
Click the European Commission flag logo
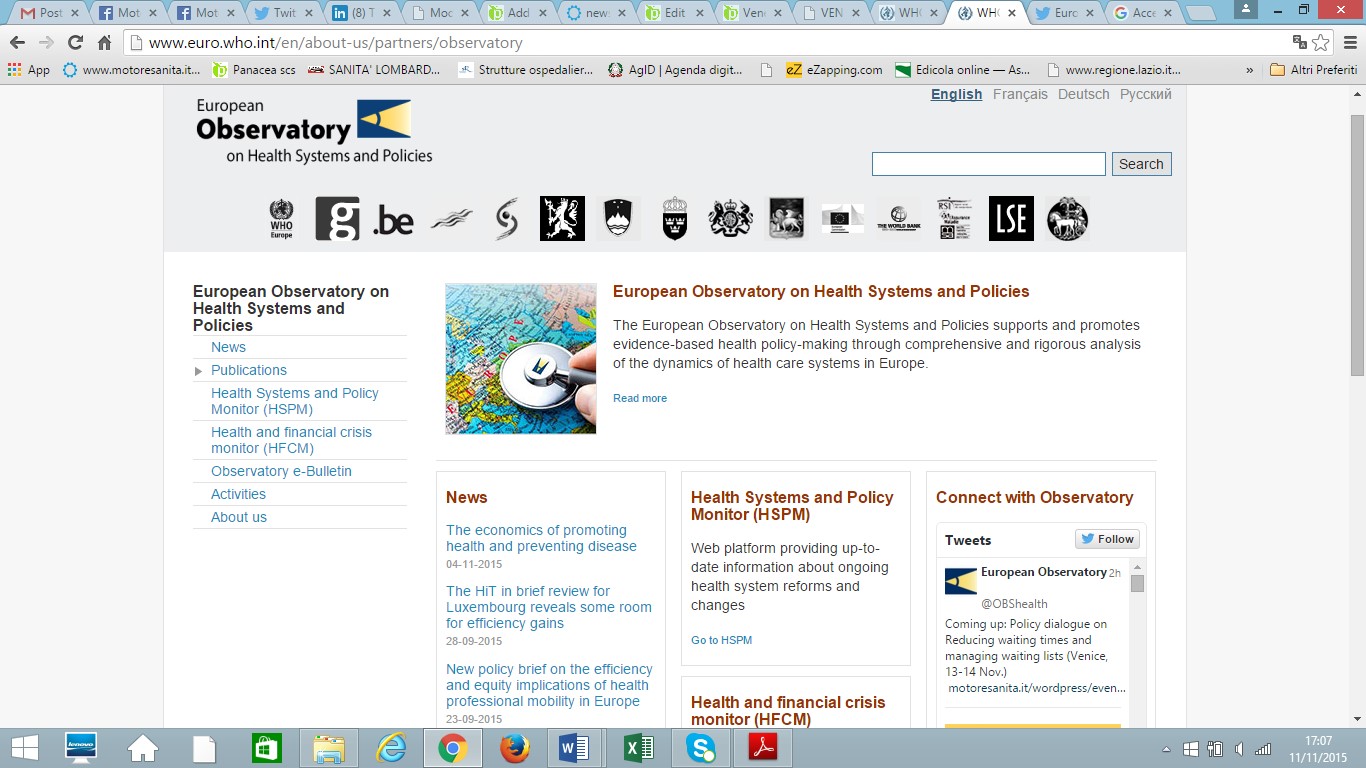[843, 219]
